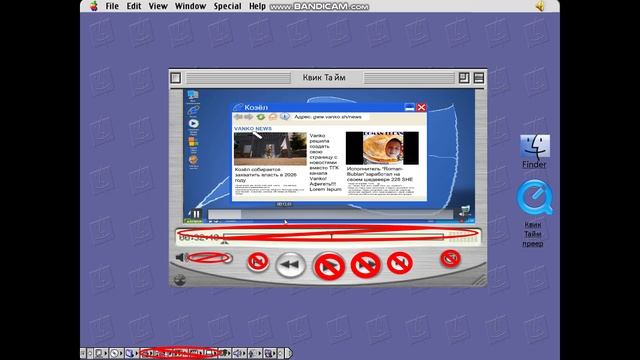Click the first Control Strip module icon

(x=99, y=353)
